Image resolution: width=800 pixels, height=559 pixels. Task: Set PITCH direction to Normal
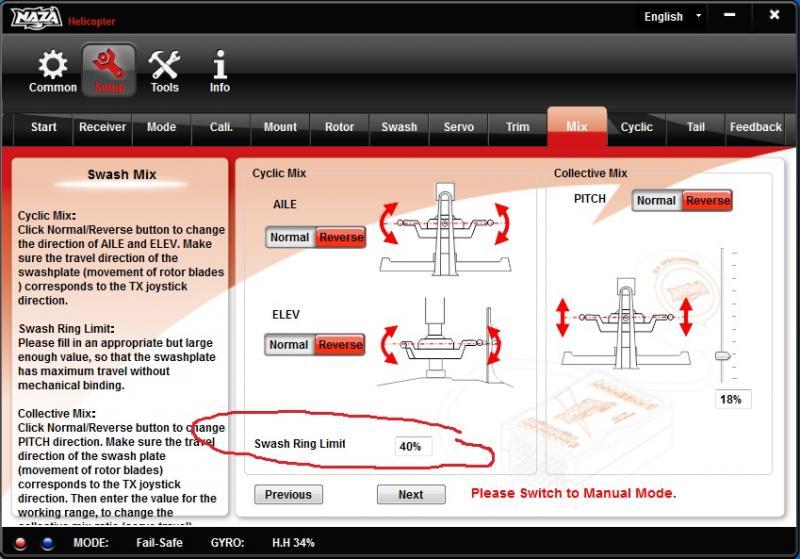pyautogui.click(x=656, y=200)
